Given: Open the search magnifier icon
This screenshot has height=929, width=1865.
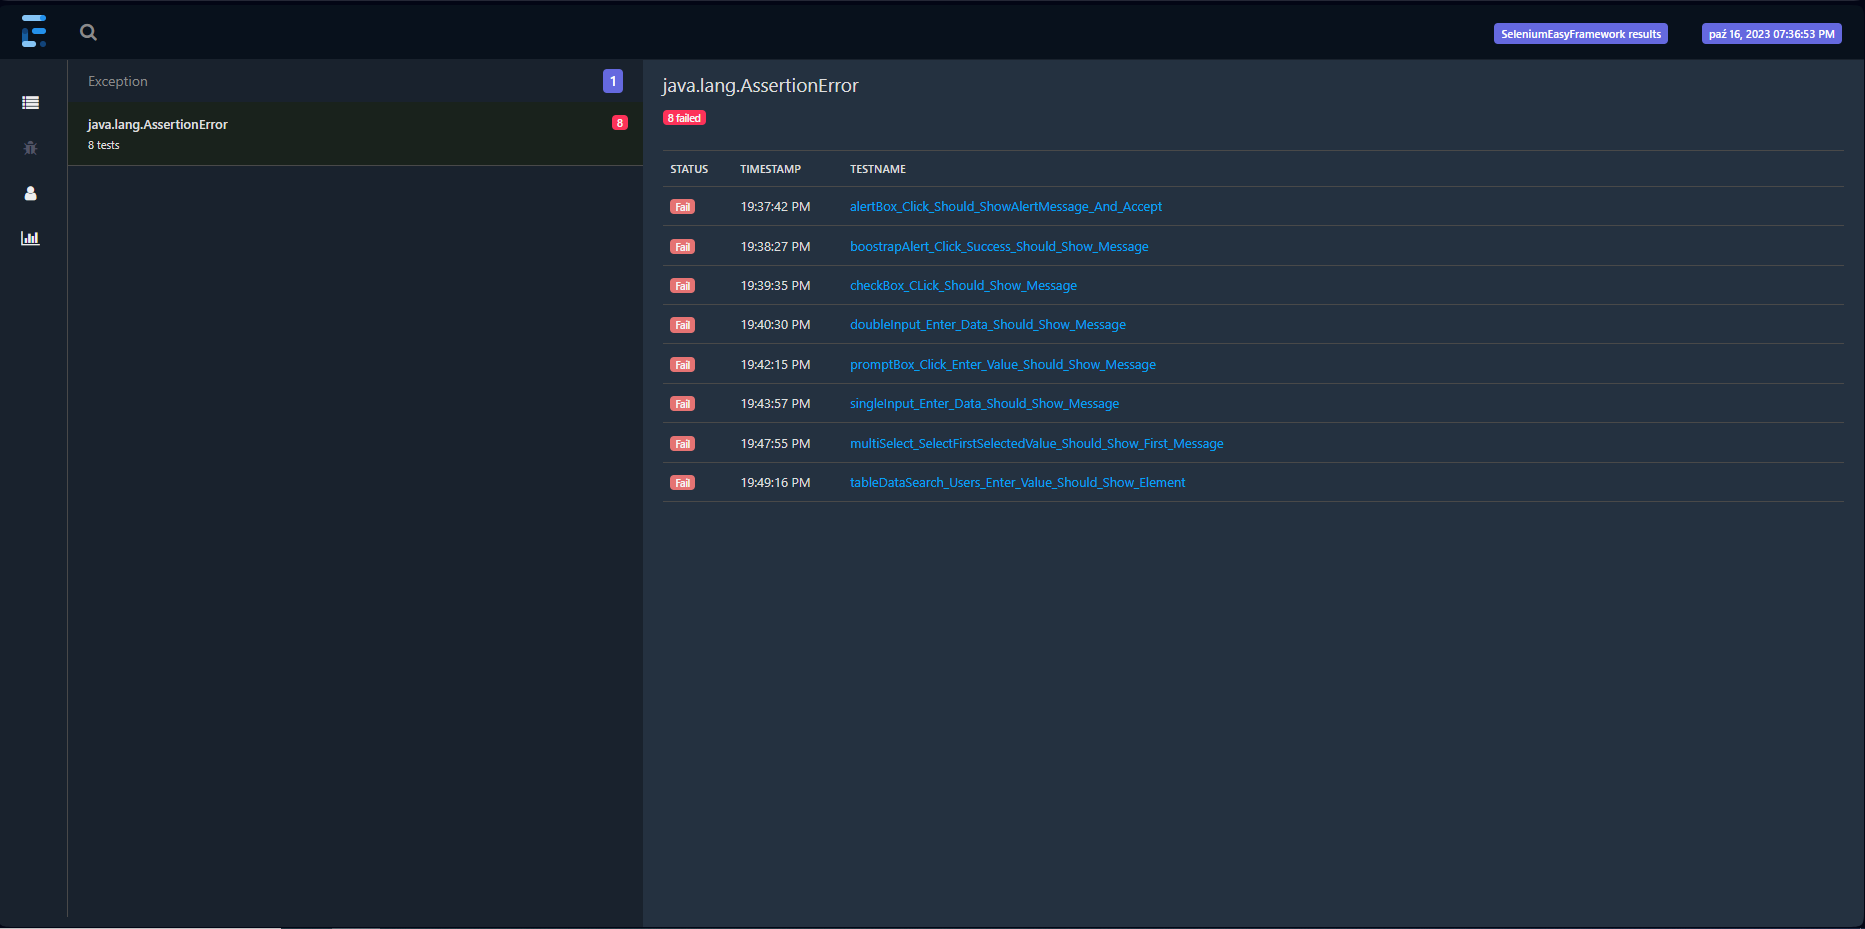Looking at the screenshot, I should [x=89, y=32].
